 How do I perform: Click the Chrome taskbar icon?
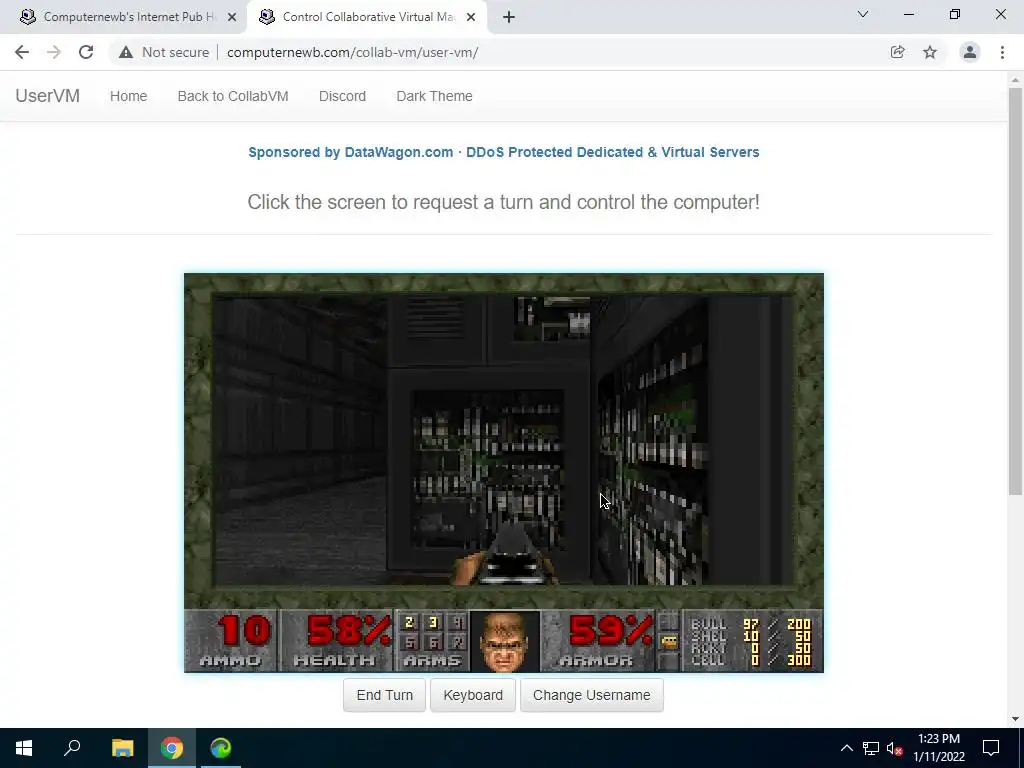coord(172,748)
